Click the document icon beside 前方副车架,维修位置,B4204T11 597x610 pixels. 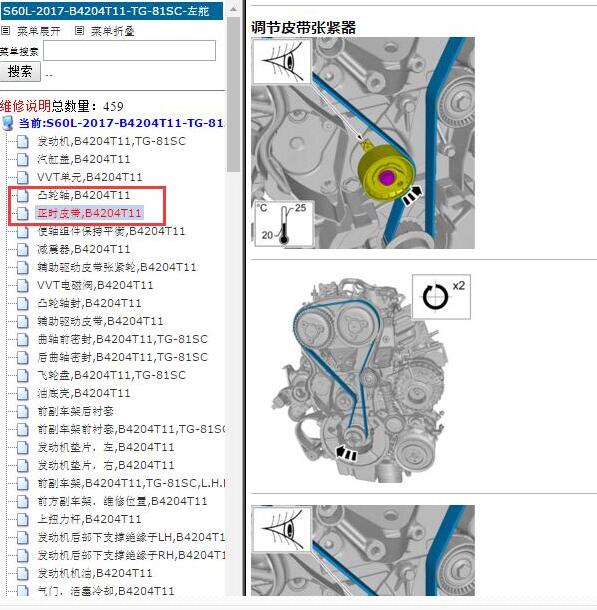(x=23, y=501)
